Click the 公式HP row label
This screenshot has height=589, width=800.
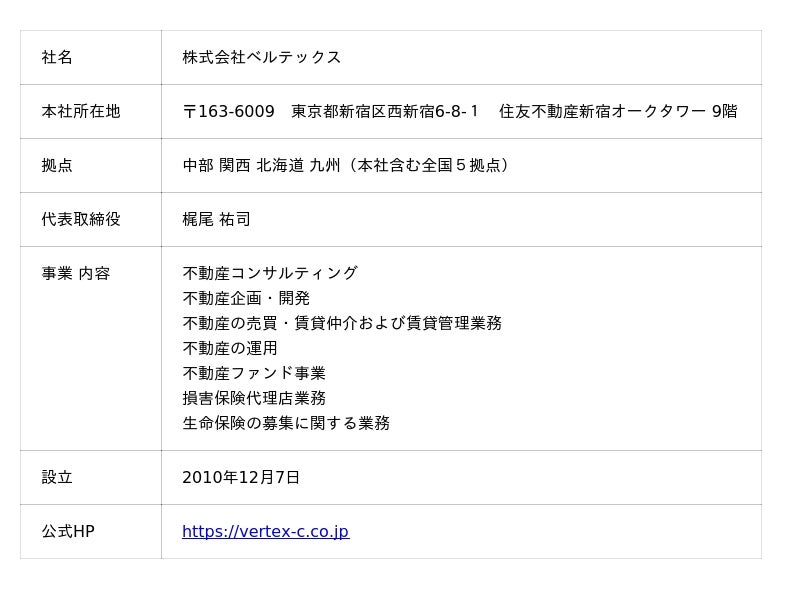[x=68, y=531]
